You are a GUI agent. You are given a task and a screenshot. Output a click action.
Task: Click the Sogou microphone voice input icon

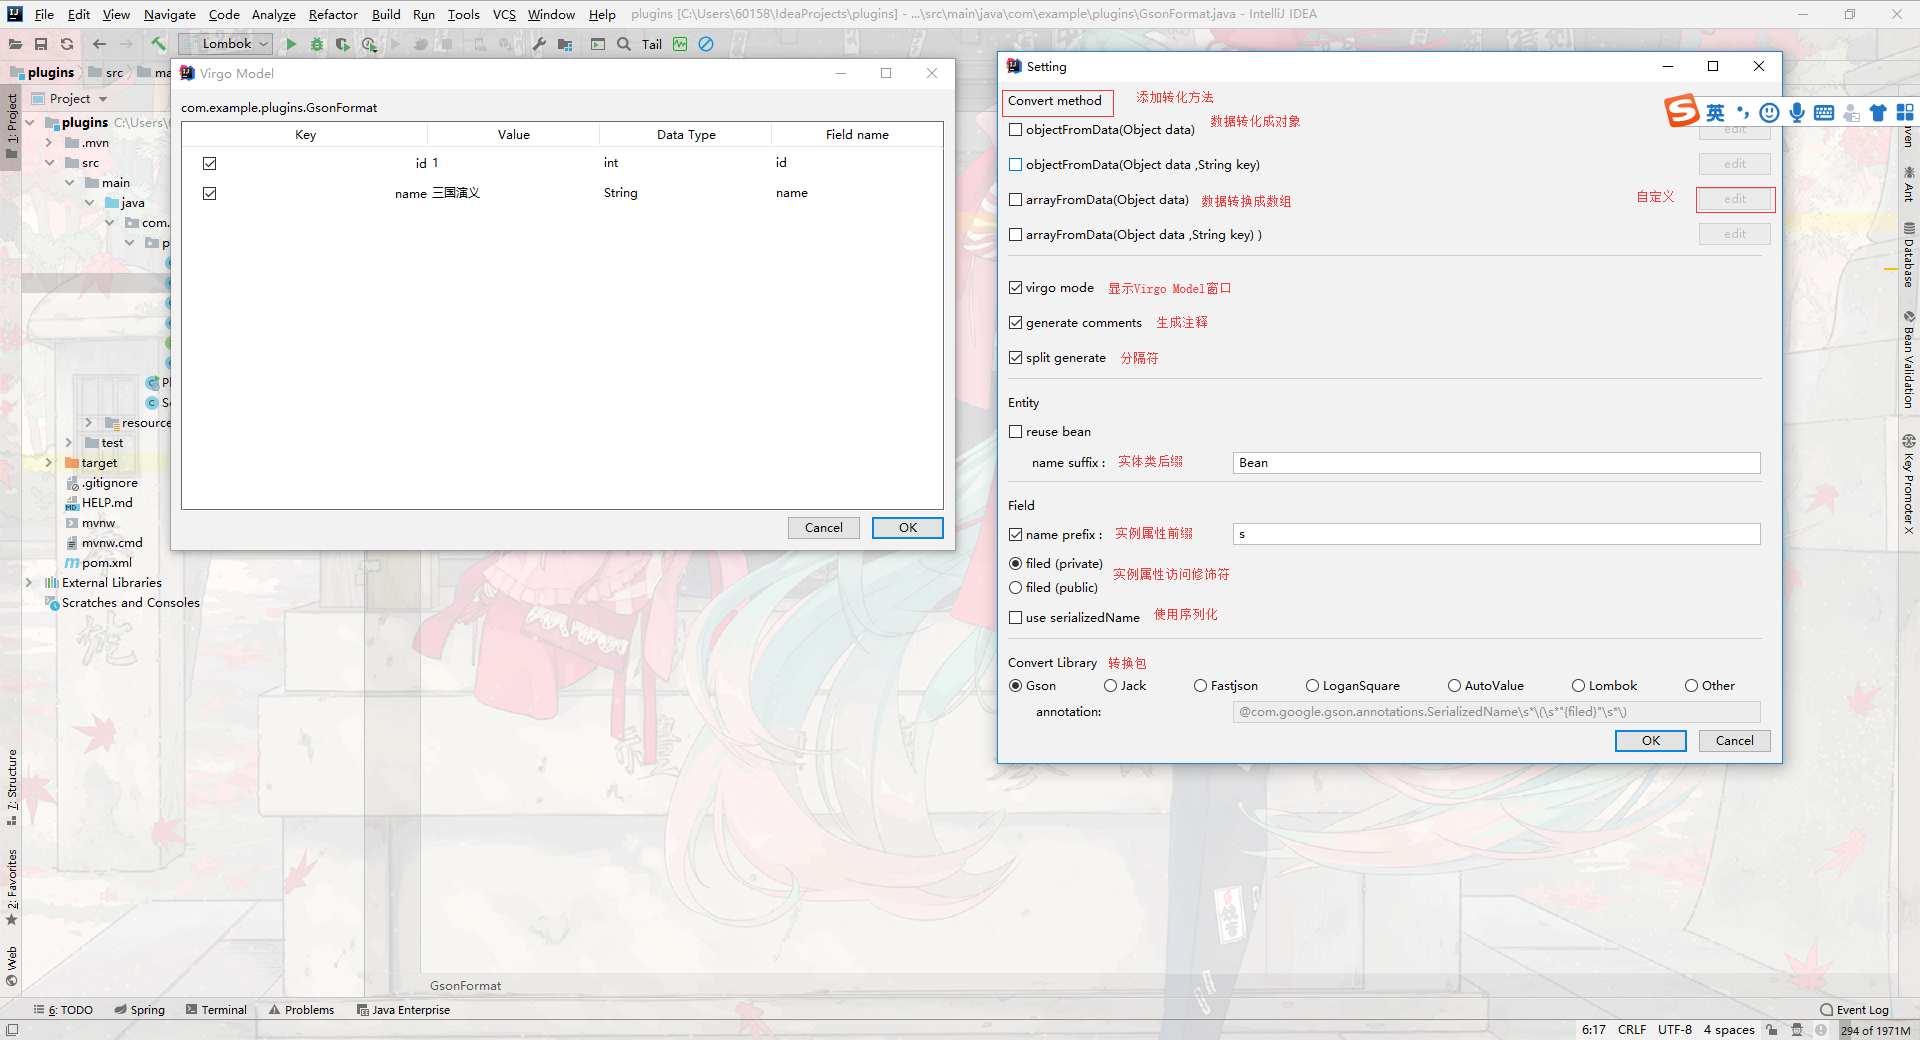(1797, 112)
